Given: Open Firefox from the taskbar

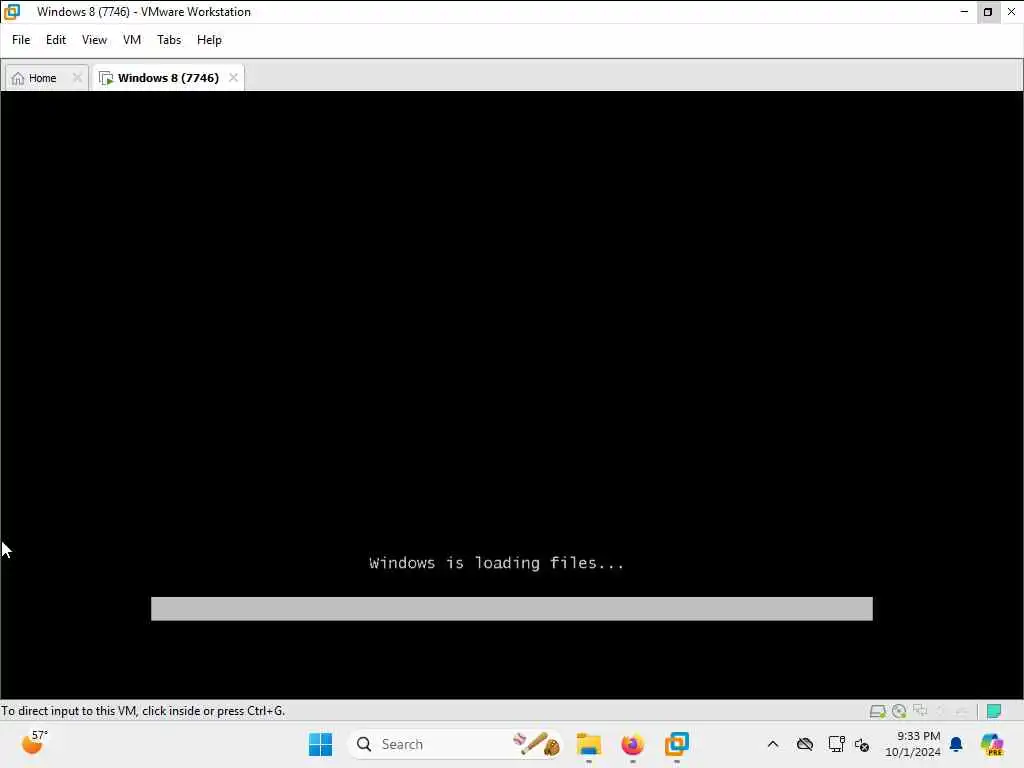Looking at the screenshot, I should tap(632, 744).
